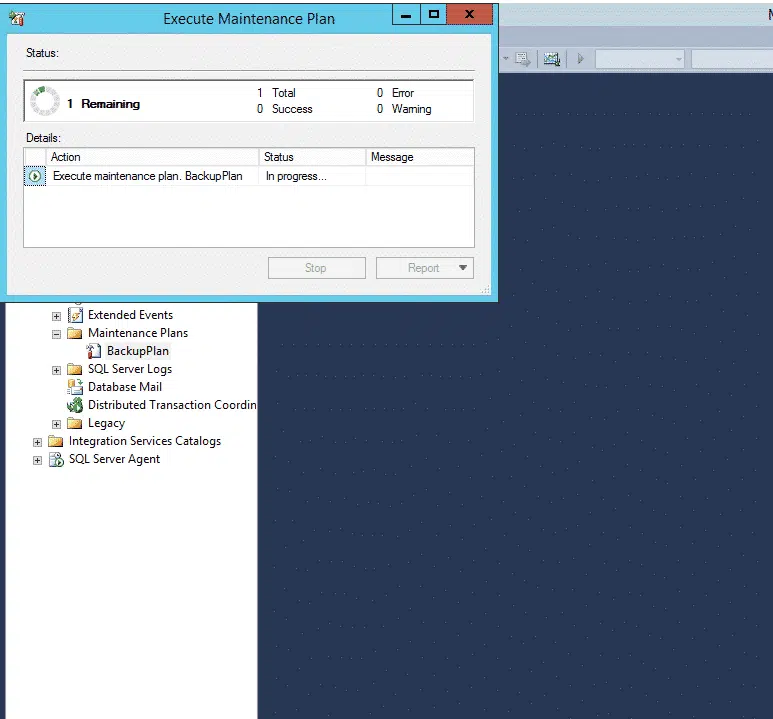Click the Report button

(x=424, y=268)
